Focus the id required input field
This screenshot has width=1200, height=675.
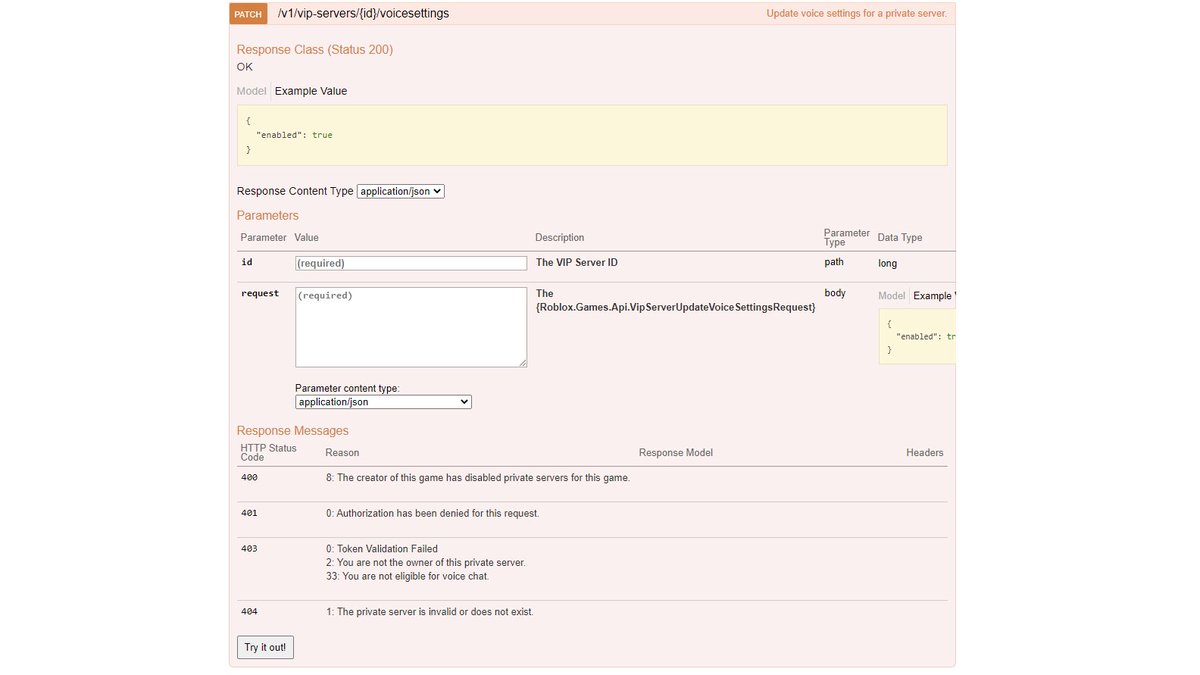[411, 263]
